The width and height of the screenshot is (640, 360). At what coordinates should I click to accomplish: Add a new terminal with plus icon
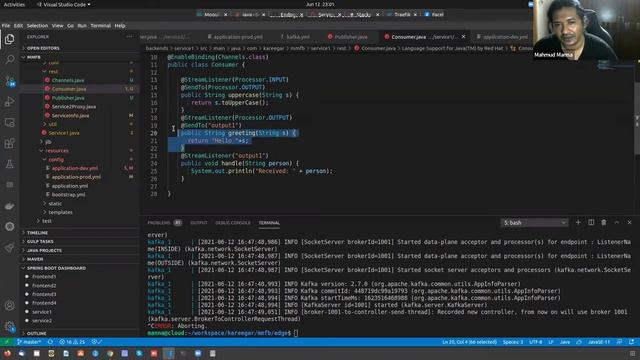pos(578,222)
